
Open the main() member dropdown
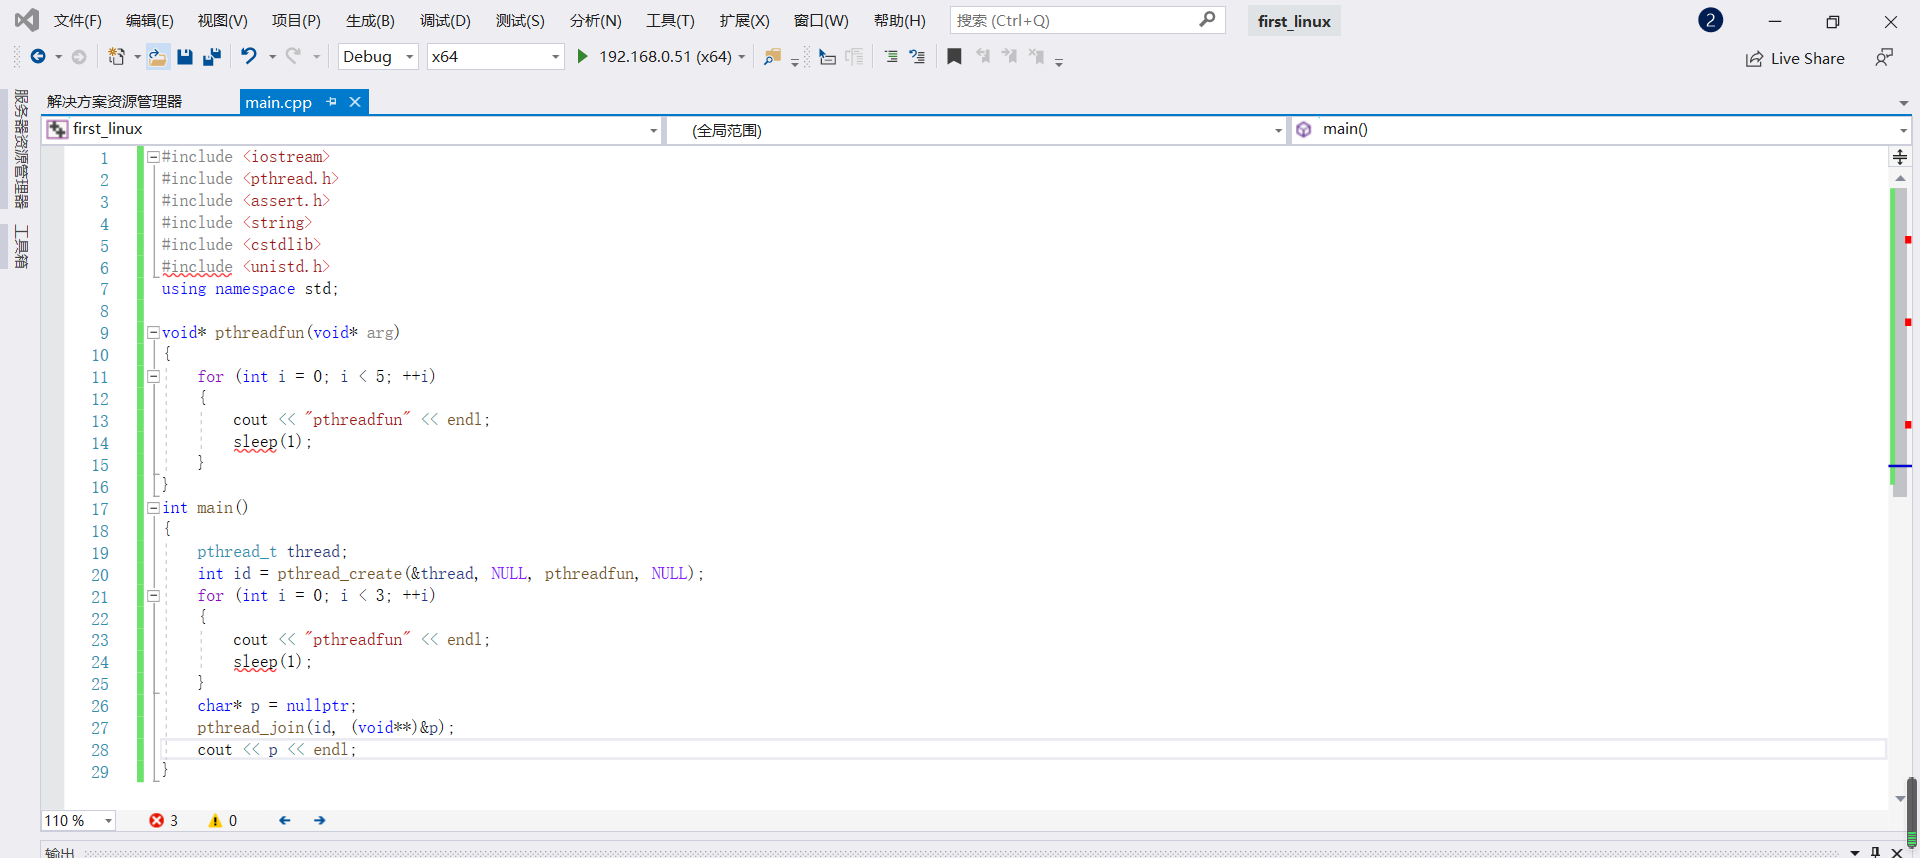[x=1601, y=130]
